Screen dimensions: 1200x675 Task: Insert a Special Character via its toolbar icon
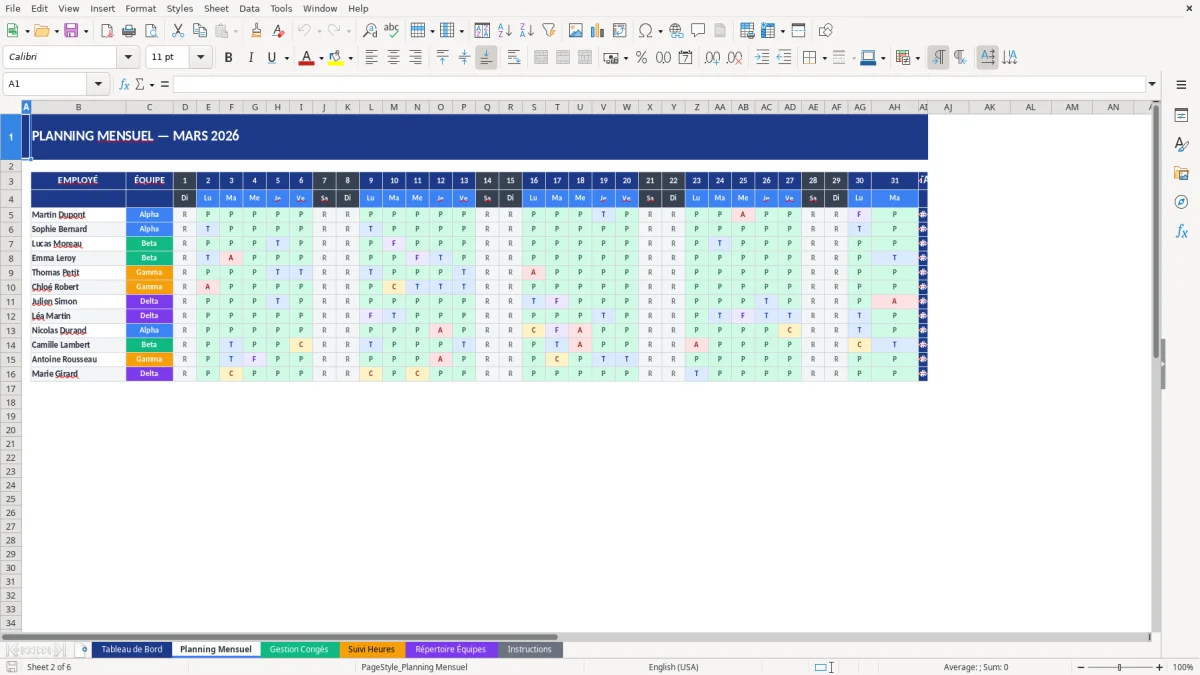pos(645,30)
